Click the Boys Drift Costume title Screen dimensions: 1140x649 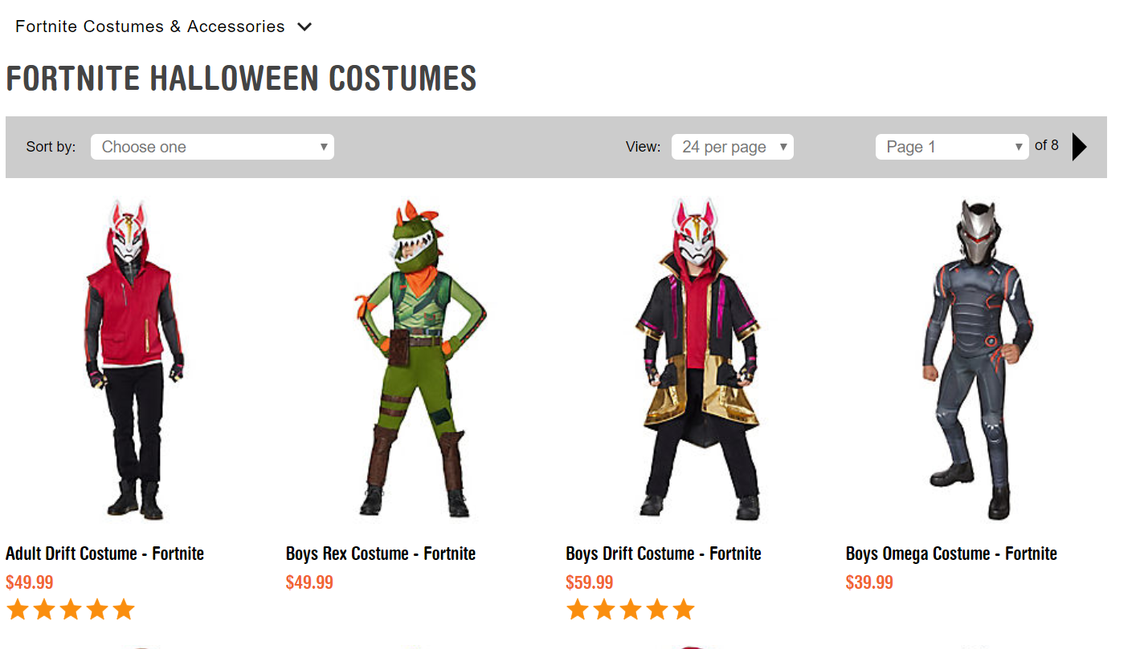[663, 553]
